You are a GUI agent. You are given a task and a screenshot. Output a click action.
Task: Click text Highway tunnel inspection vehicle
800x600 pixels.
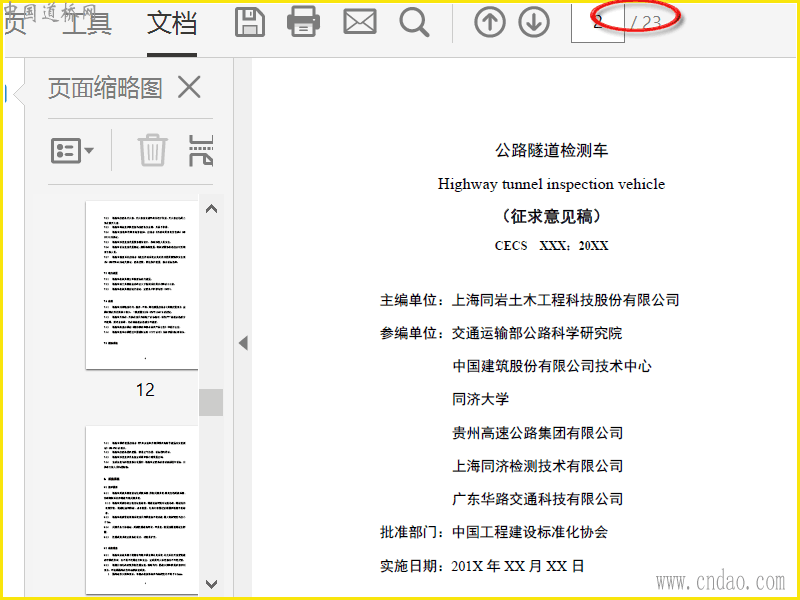[551, 184]
